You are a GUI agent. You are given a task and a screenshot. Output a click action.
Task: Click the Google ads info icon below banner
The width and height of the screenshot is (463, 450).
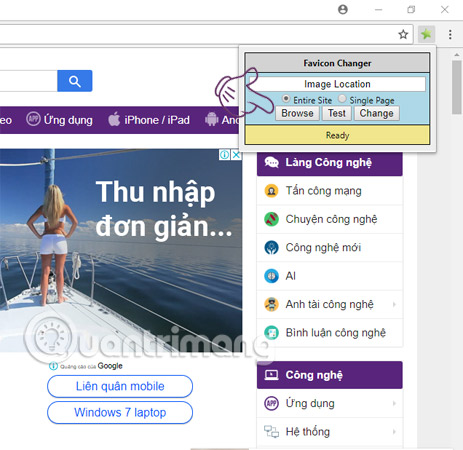click(x=53, y=366)
